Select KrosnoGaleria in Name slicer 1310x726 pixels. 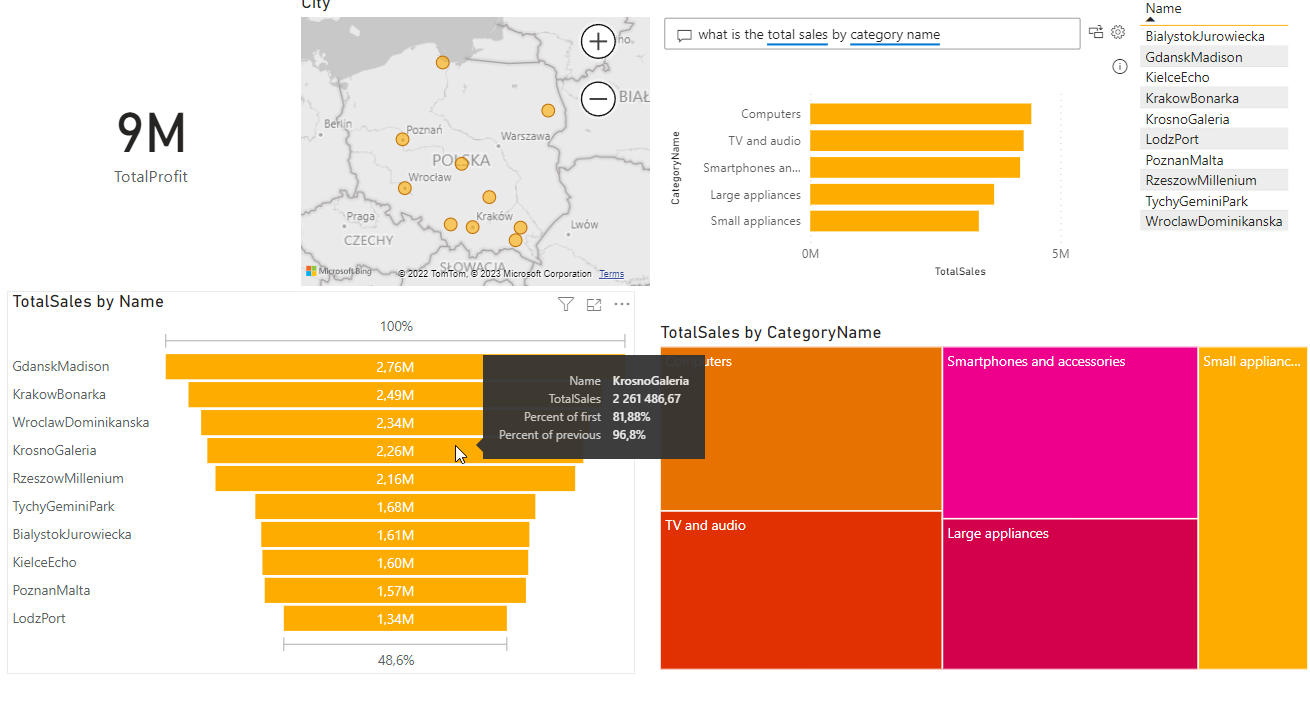click(1214, 119)
